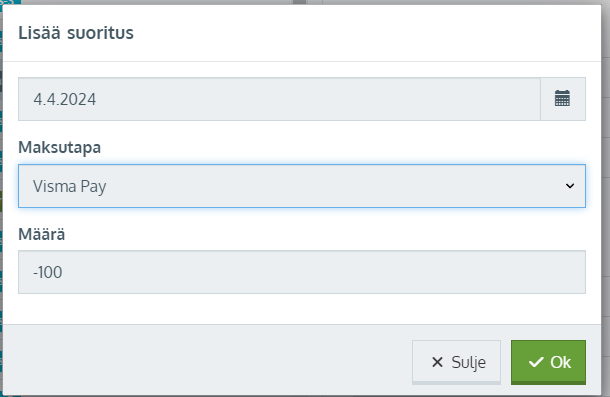
Task: Click the Määrä field label
Action: [x=42, y=234]
